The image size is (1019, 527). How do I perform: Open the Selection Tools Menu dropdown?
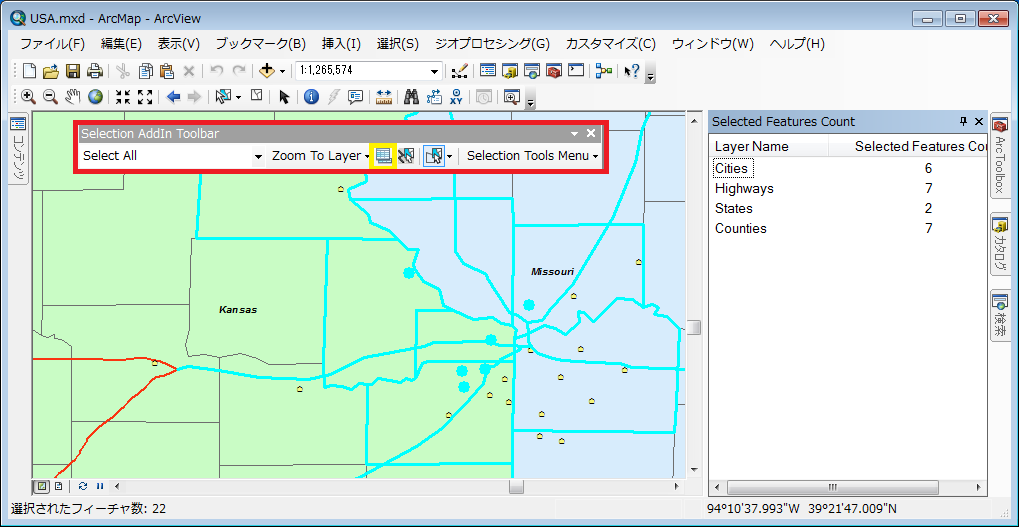pyautogui.click(x=532, y=156)
